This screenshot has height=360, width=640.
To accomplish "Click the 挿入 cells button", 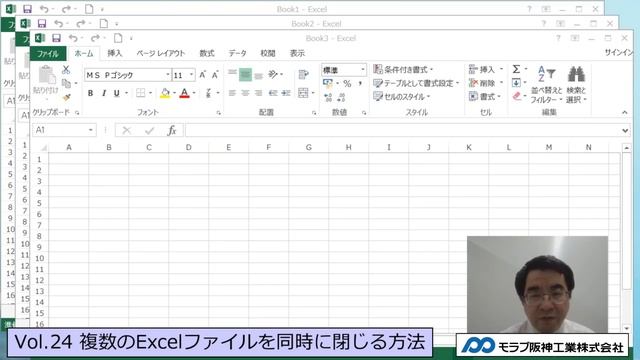I will (486, 69).
